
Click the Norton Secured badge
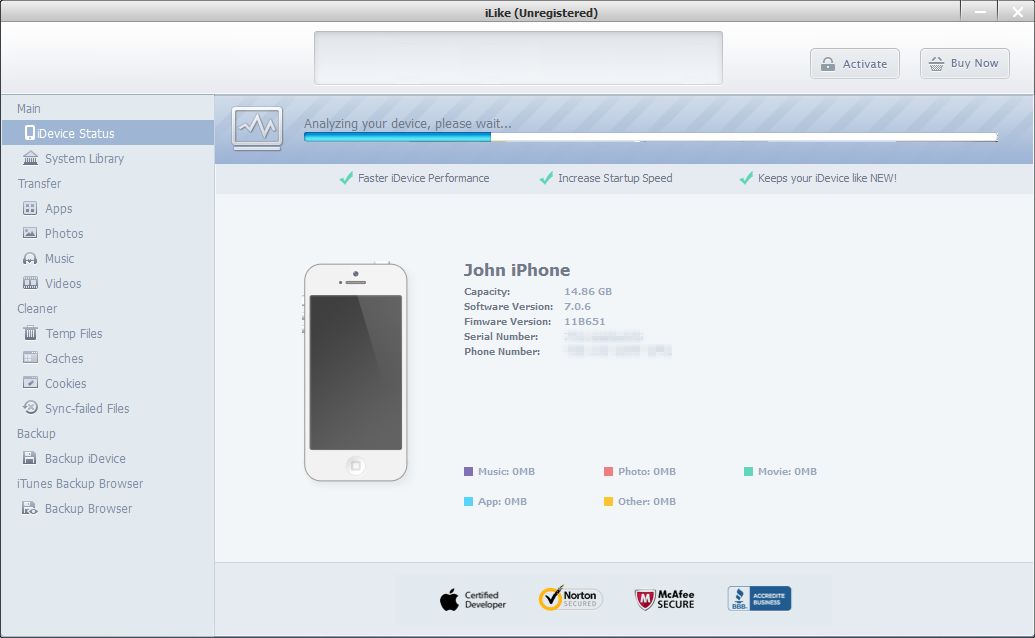point(570,598)
